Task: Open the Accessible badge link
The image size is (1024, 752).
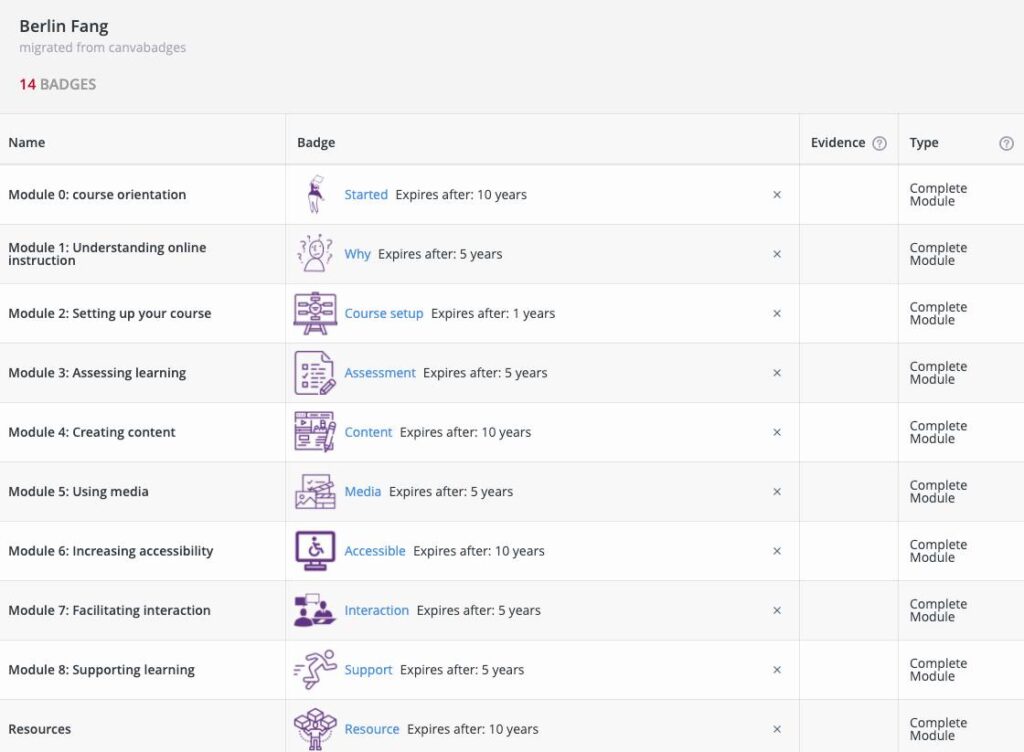Action: pyautogui.click(x=375, y=551)
